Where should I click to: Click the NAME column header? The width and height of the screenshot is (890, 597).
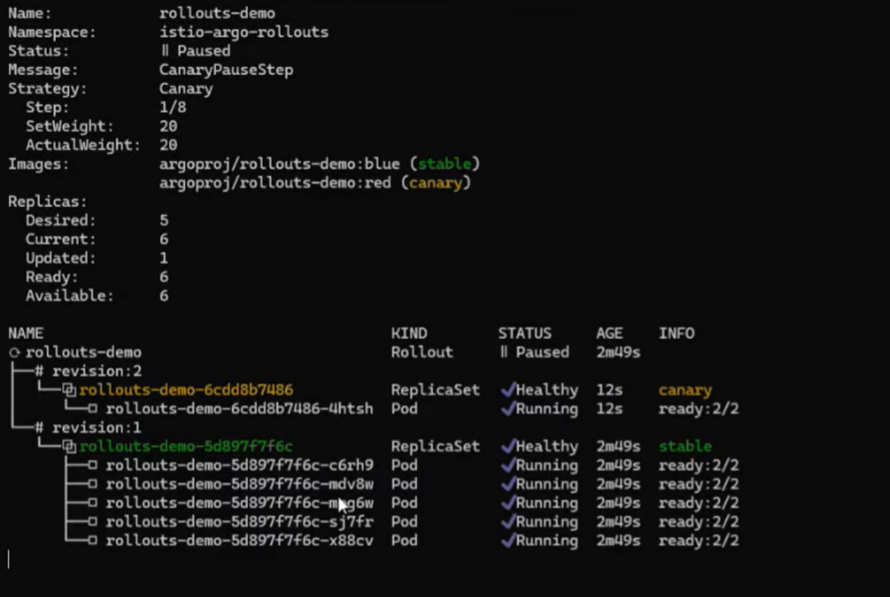point(26,333)
